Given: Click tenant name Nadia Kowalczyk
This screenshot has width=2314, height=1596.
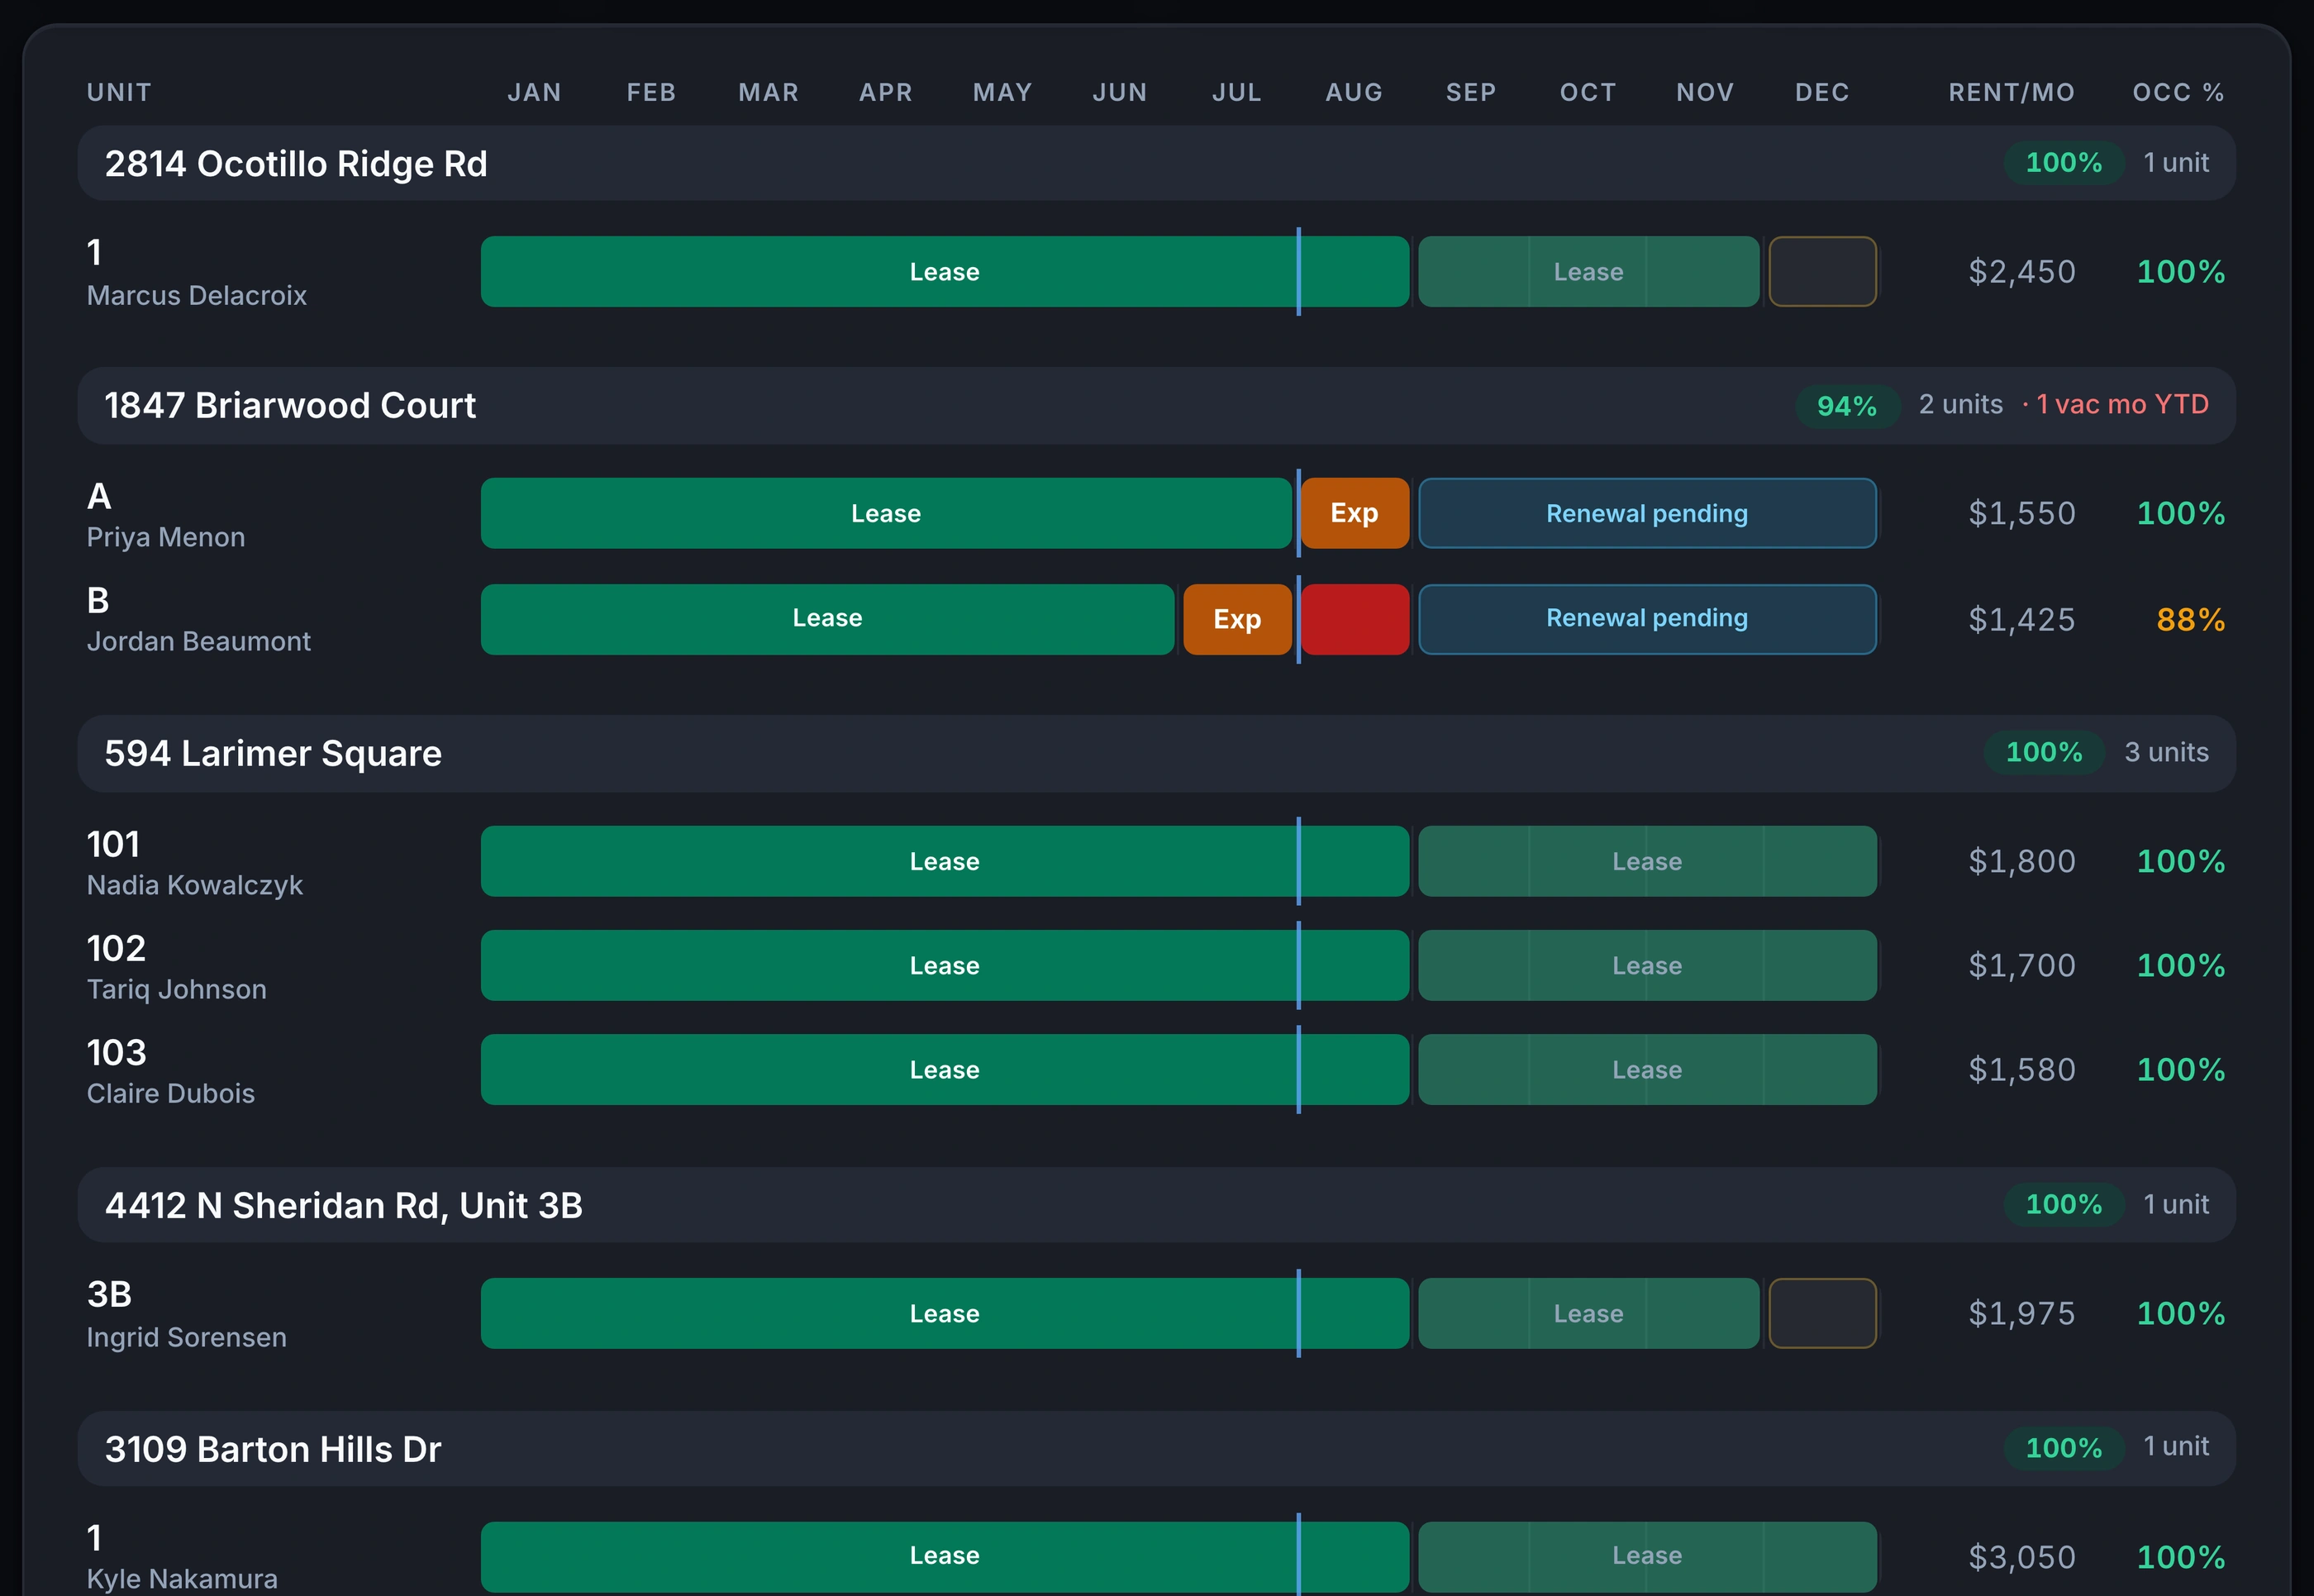Looking at the screenshot, I should pyautogui.click(x=195, y=885).
